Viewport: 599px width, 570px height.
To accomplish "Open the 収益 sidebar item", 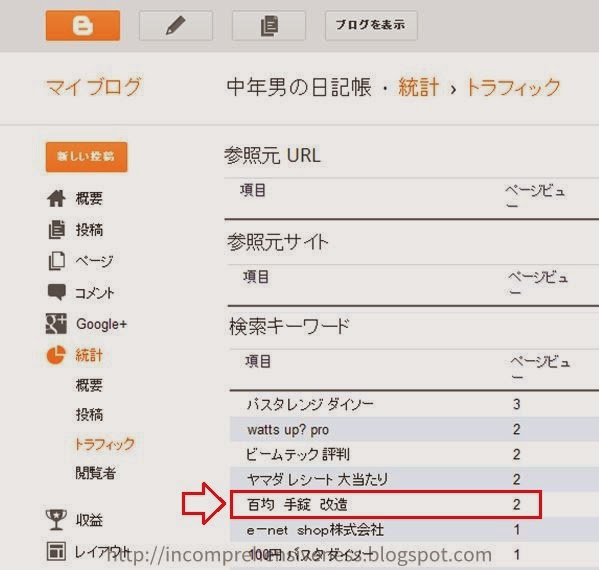I will (x=89, y=520).
